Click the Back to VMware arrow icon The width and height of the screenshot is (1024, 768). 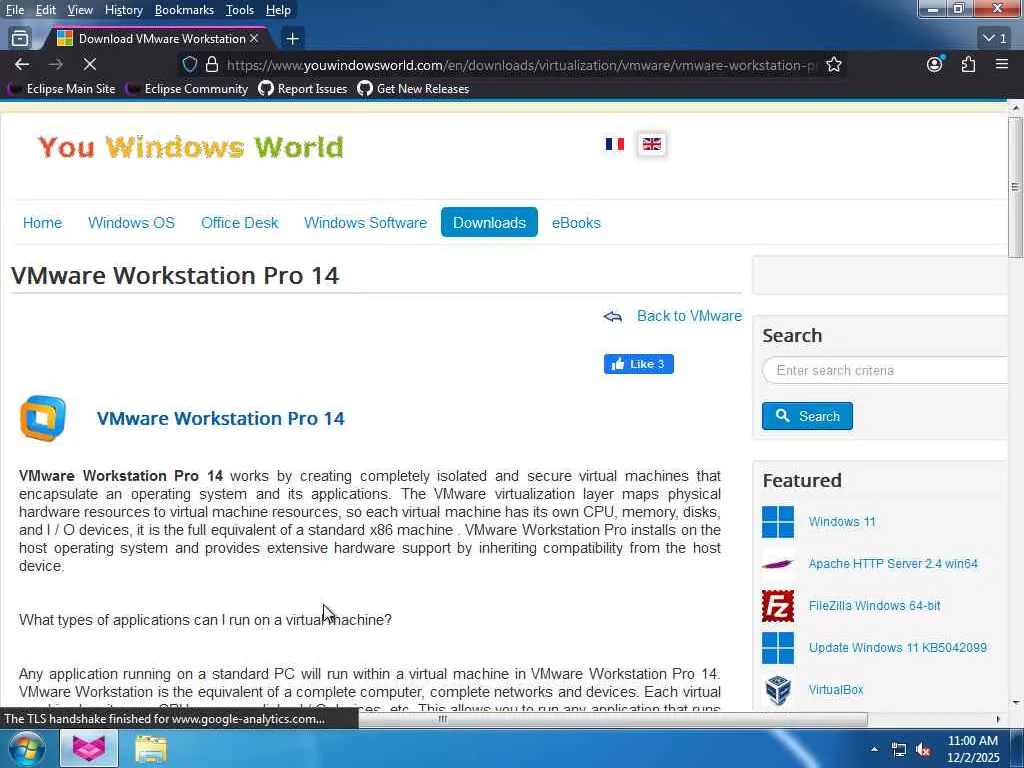[x=613, y=317]
